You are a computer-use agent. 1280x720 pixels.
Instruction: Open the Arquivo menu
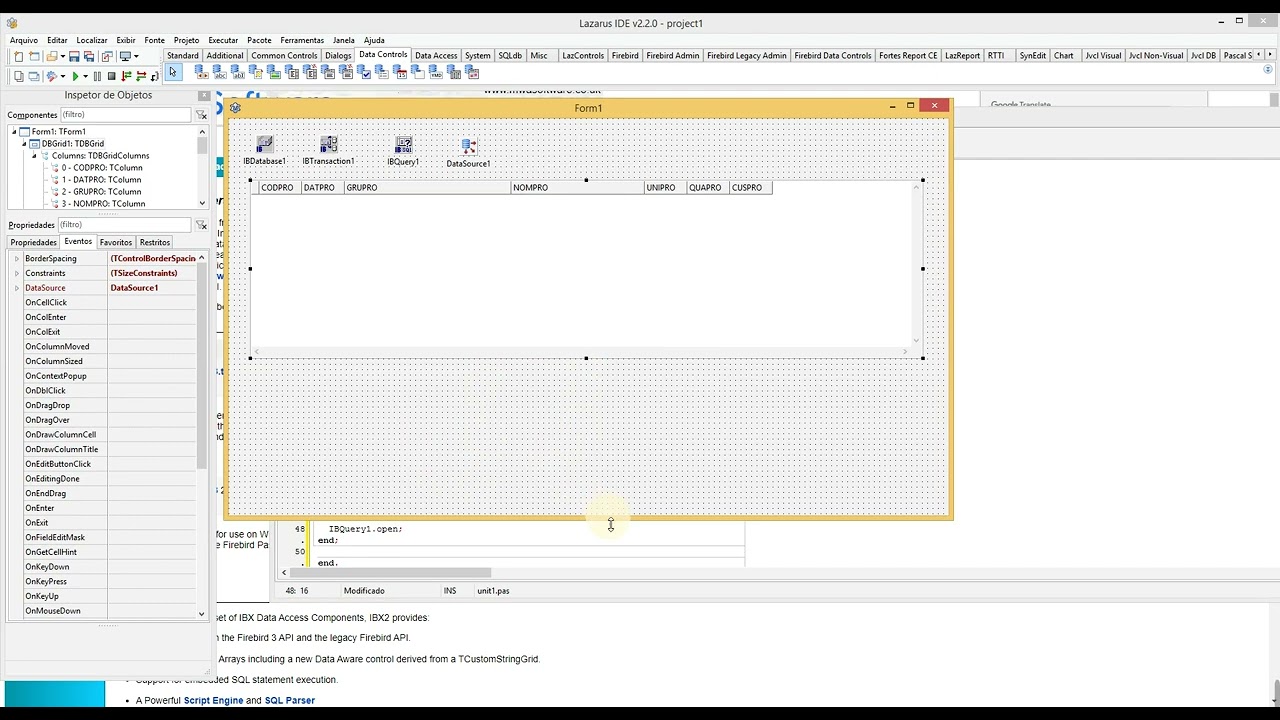click(24, 40)
